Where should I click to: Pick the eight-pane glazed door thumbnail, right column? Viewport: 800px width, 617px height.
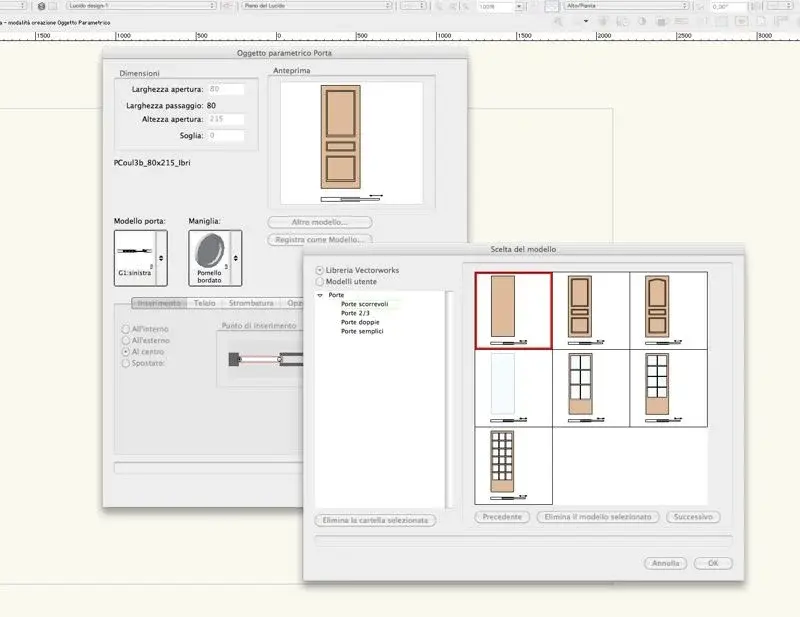click(x=668, y=388)
